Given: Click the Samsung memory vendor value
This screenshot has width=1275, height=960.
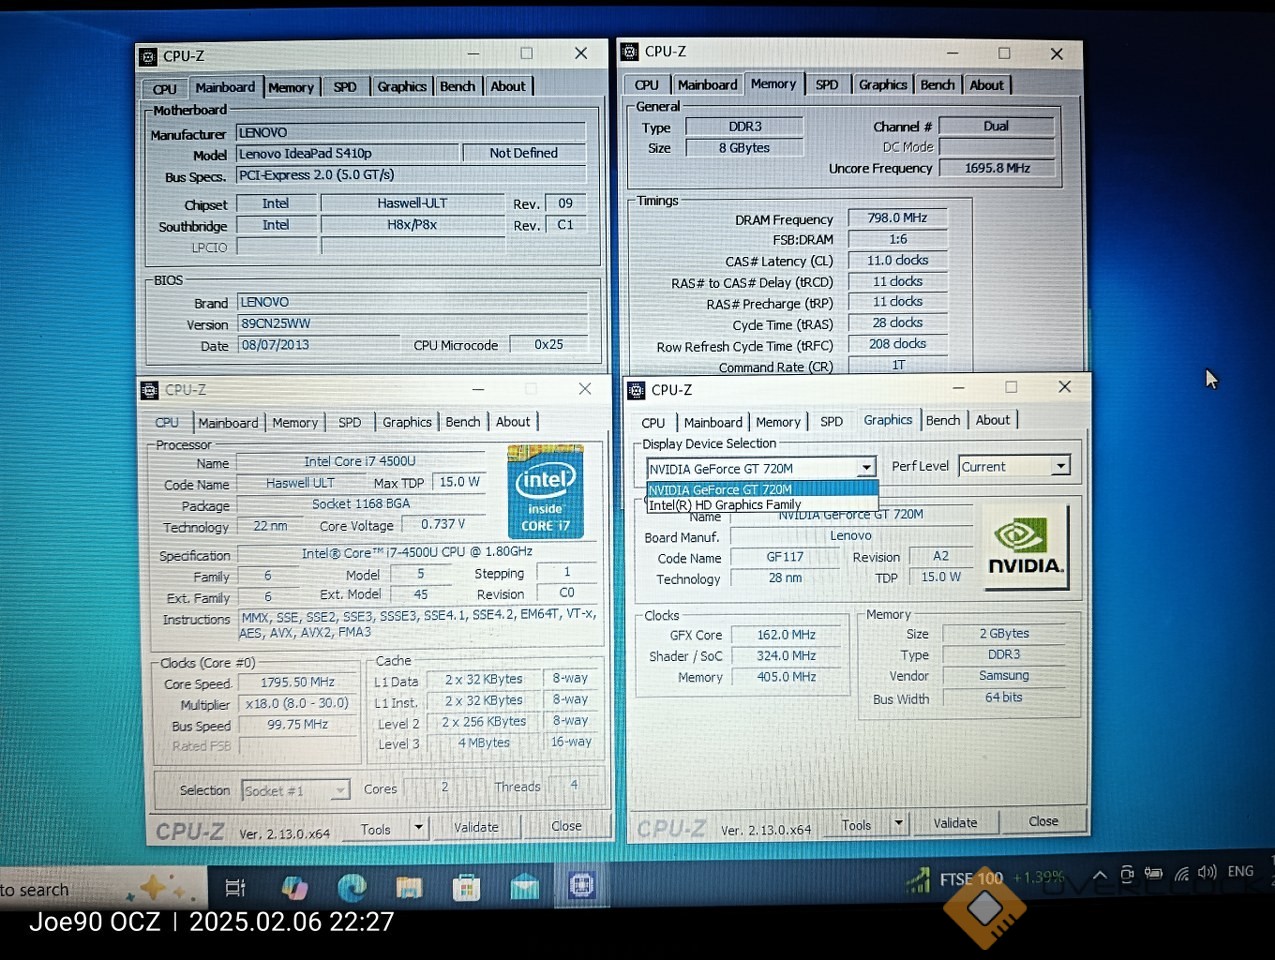Looking at the screenshot, I should tap(1003, 676).
